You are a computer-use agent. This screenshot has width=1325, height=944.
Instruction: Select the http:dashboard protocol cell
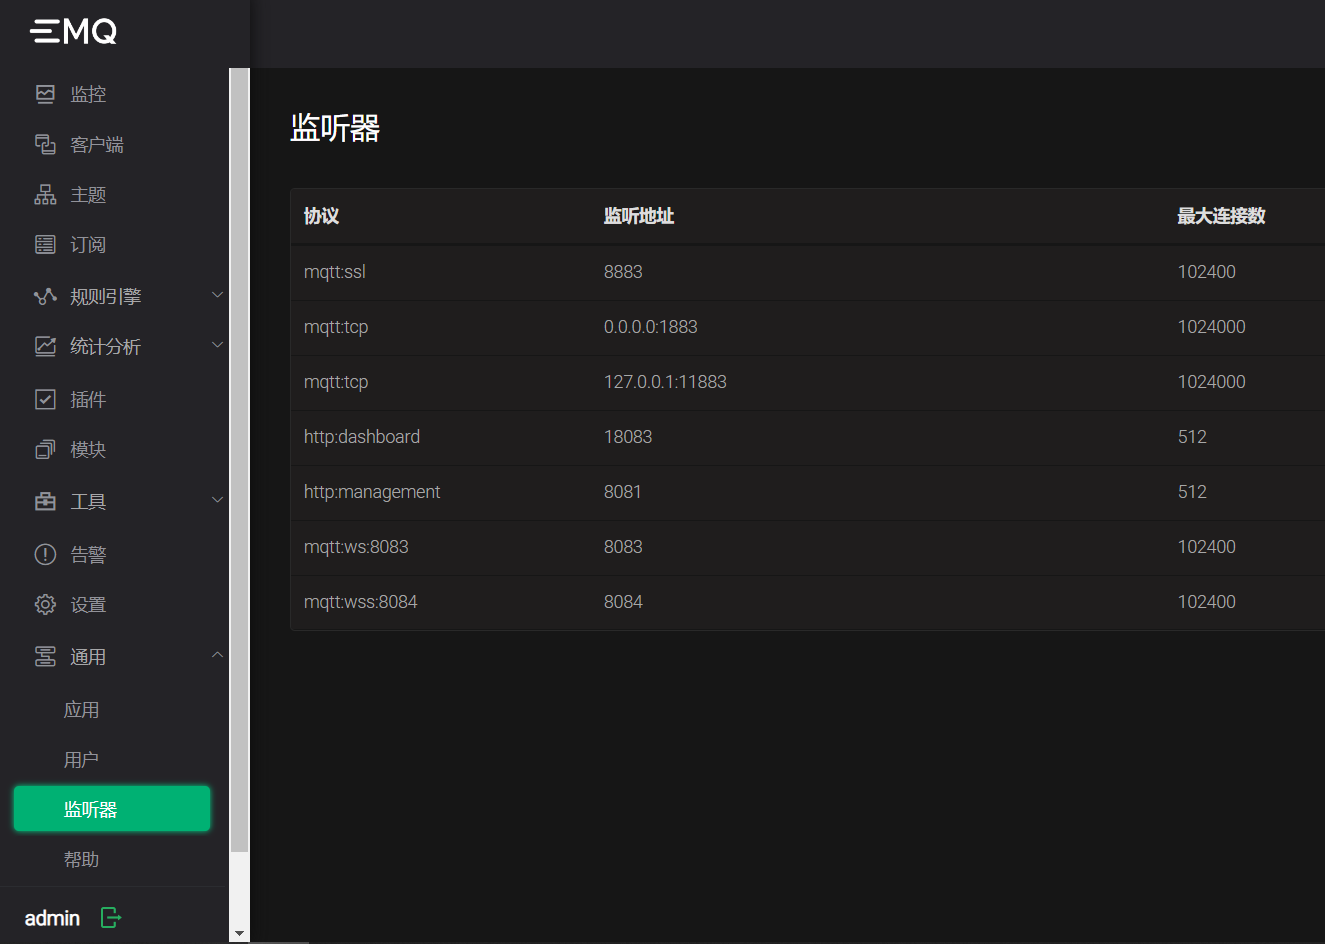(x=362, y=437)
